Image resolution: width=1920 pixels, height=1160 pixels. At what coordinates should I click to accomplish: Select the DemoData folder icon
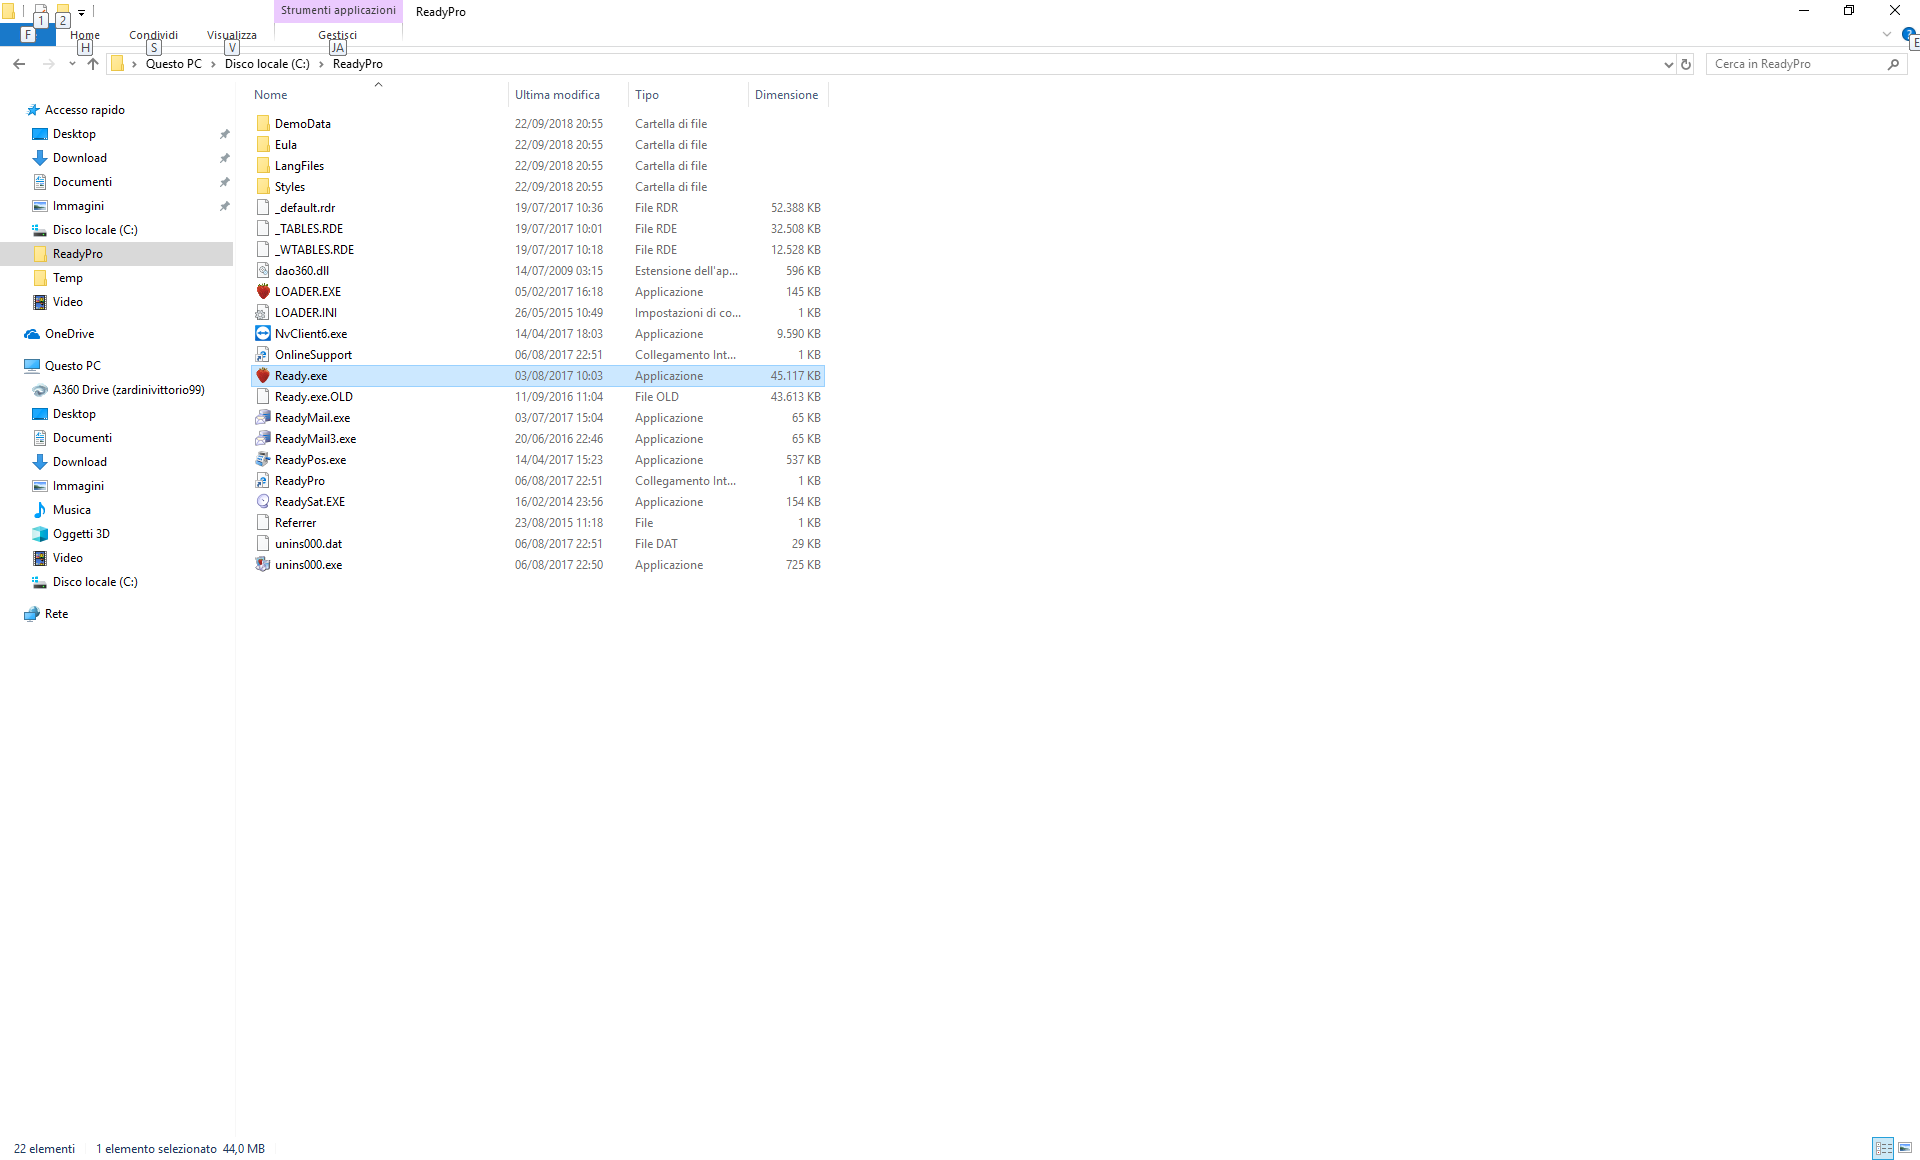click(x=263, y=124)
